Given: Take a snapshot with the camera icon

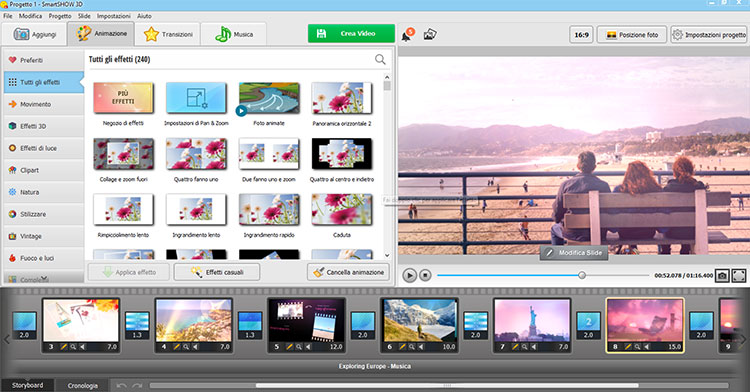Looking at the screenshot, I should coord(722,275).
